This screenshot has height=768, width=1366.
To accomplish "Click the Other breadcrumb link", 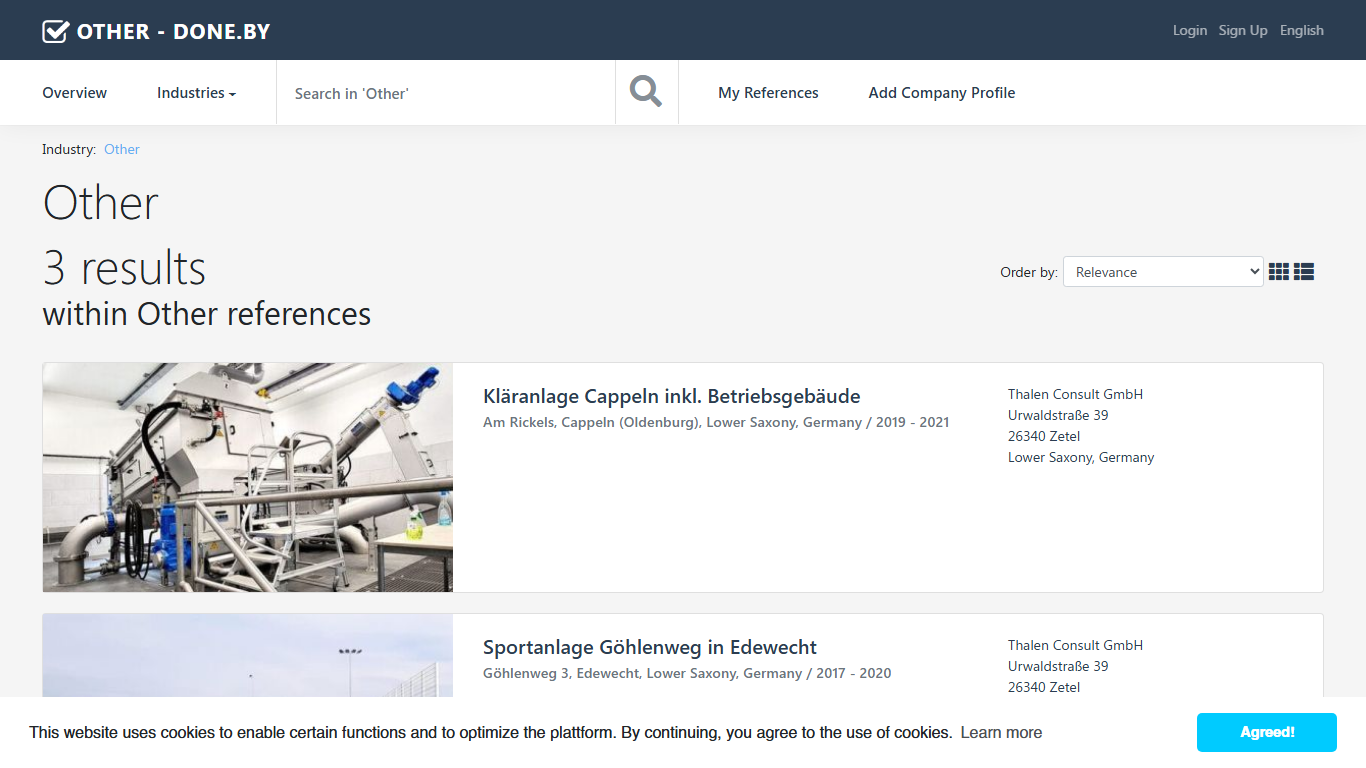I will [122, 149].
